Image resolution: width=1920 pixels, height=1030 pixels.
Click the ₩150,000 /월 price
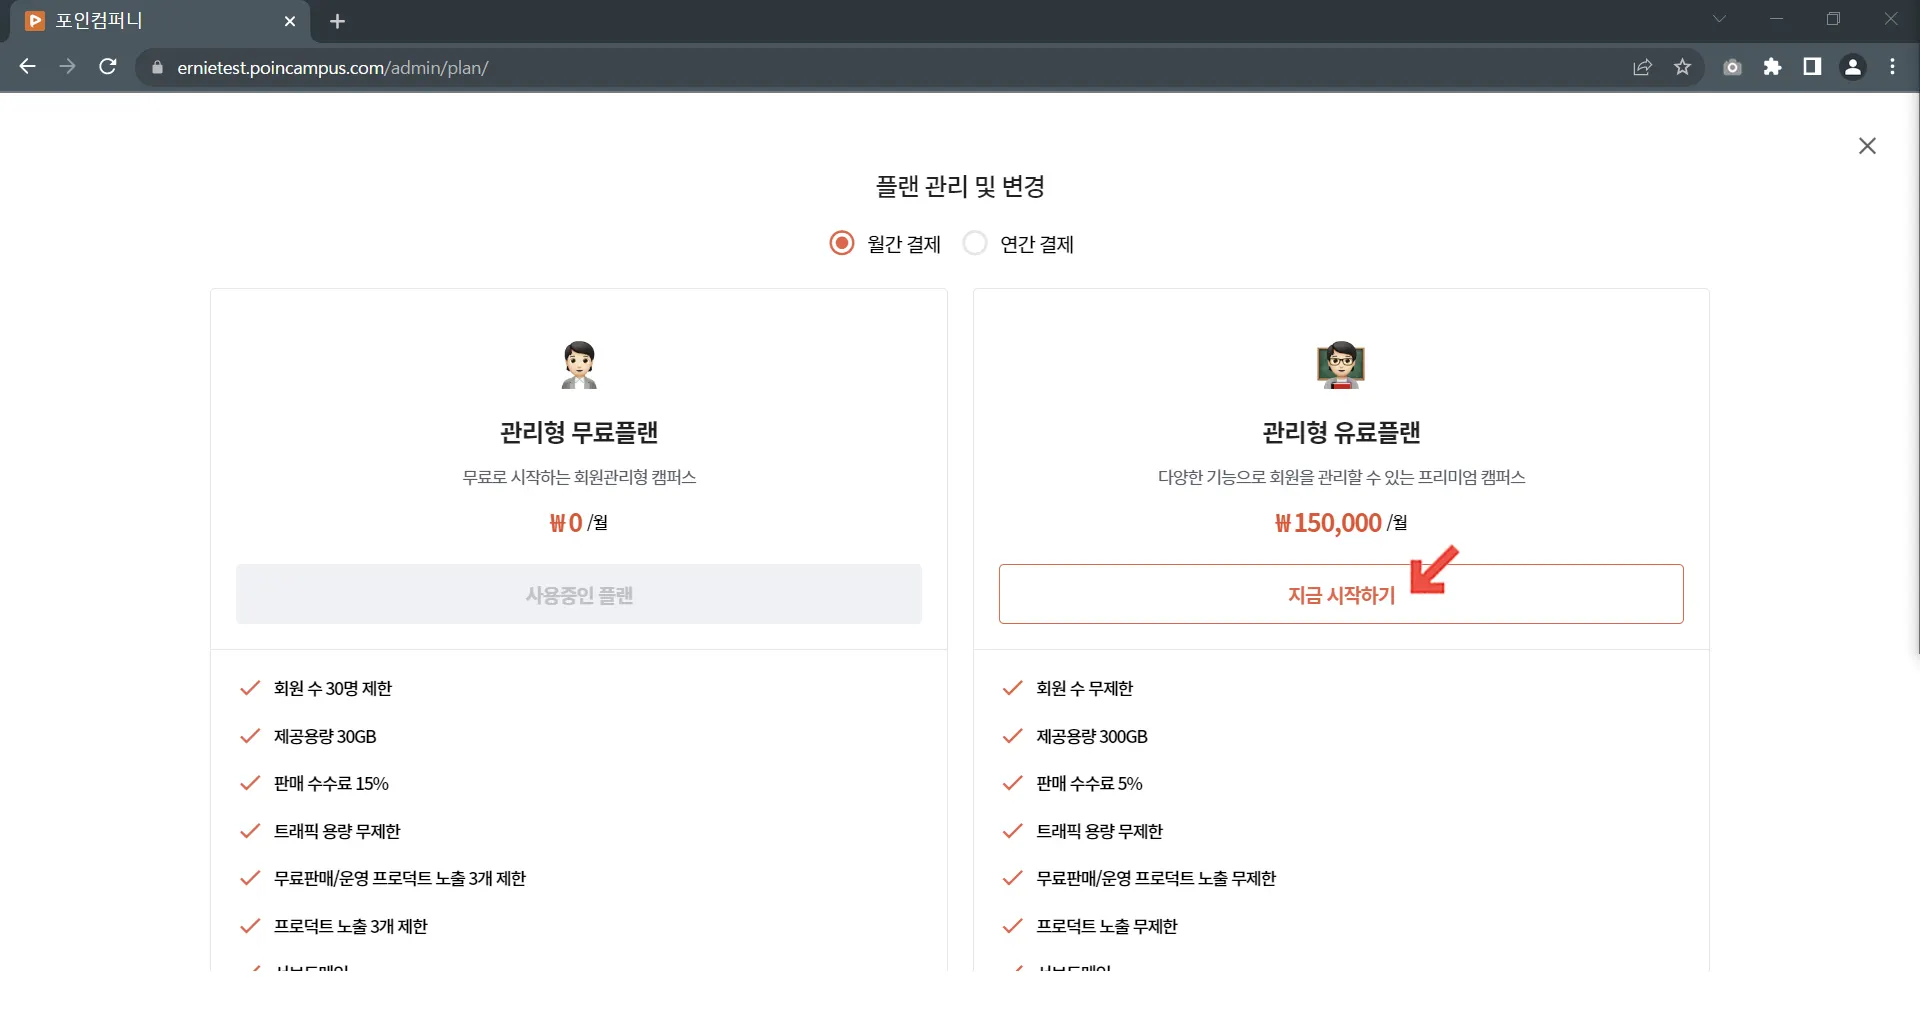(x=1341, y=522)
